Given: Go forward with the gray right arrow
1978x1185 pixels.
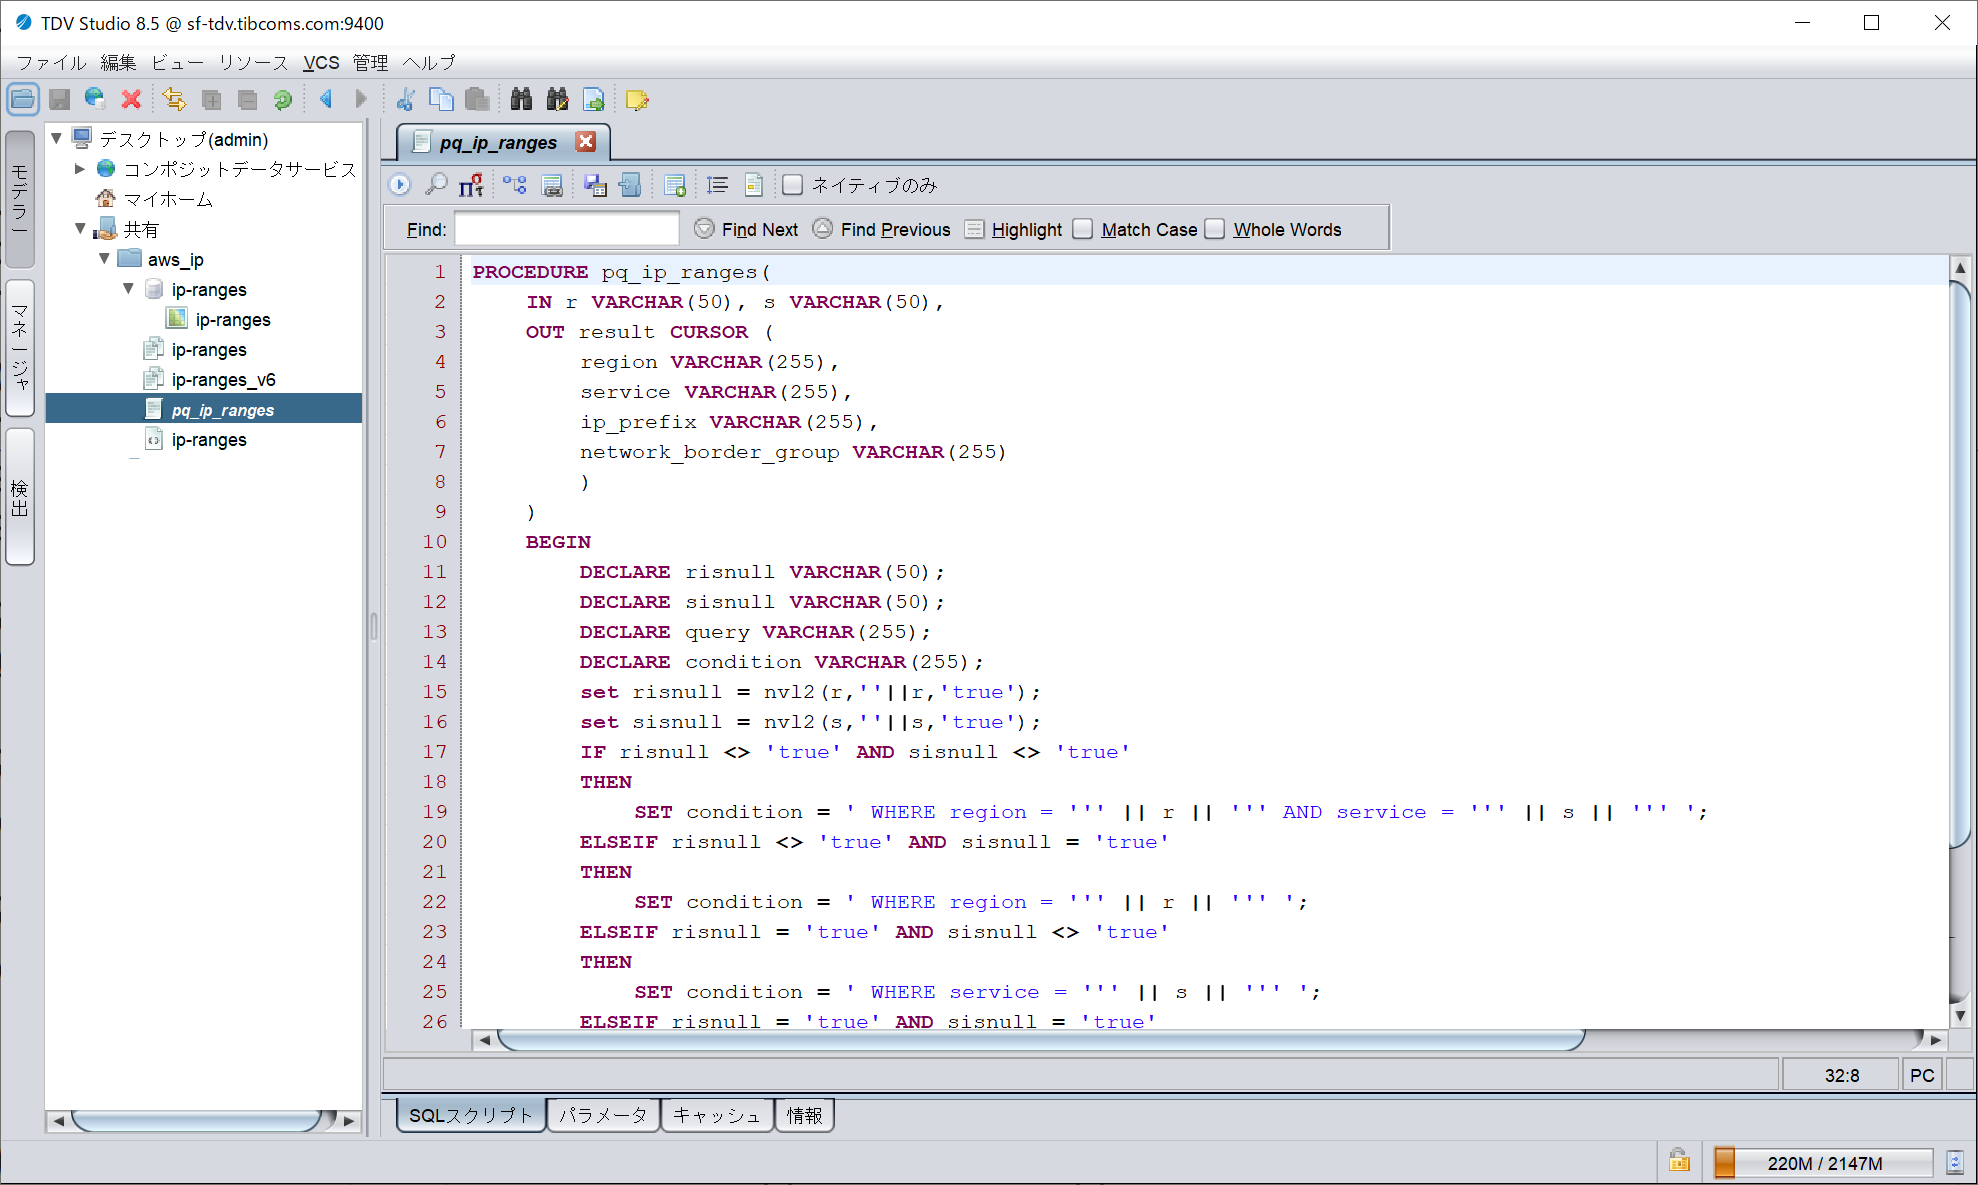Looking at the screenshot, I should [x=361, y=99].
